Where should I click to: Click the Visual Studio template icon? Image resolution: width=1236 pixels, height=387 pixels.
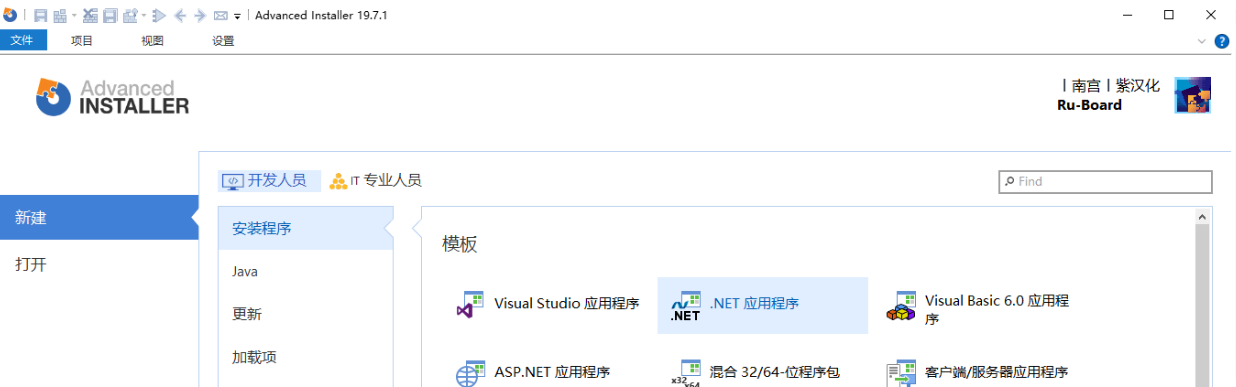click(469, 305)
